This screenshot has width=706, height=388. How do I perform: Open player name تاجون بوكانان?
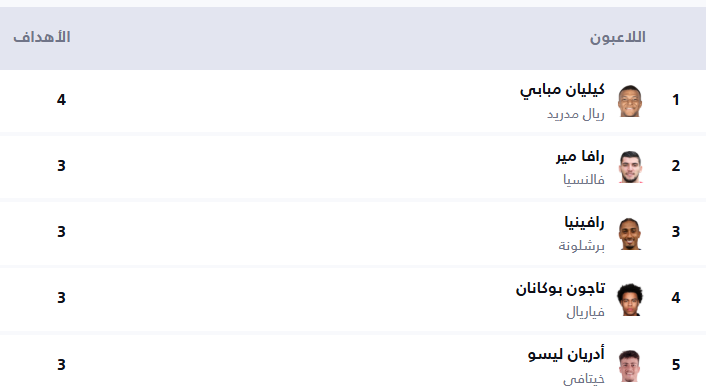560,288
